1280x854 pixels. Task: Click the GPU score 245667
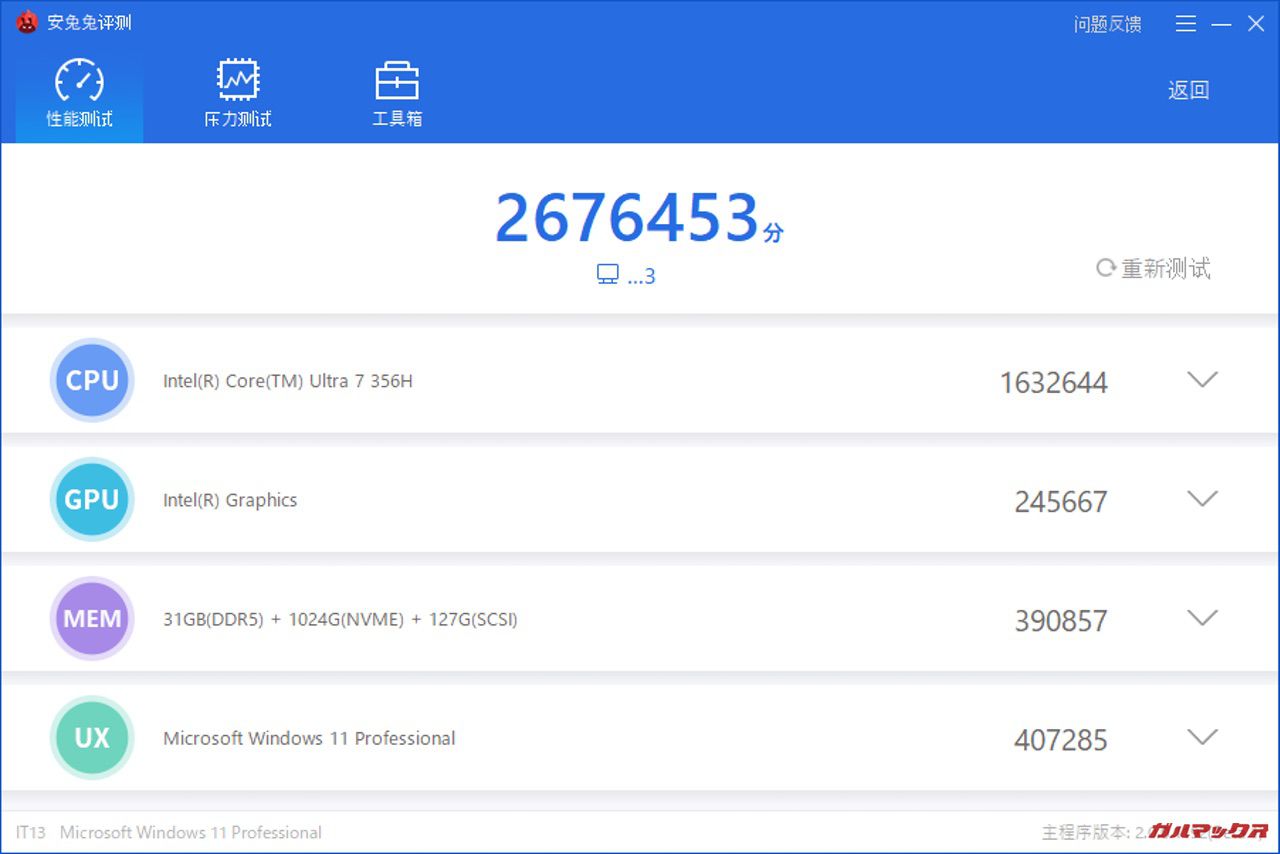[1061, 502]
